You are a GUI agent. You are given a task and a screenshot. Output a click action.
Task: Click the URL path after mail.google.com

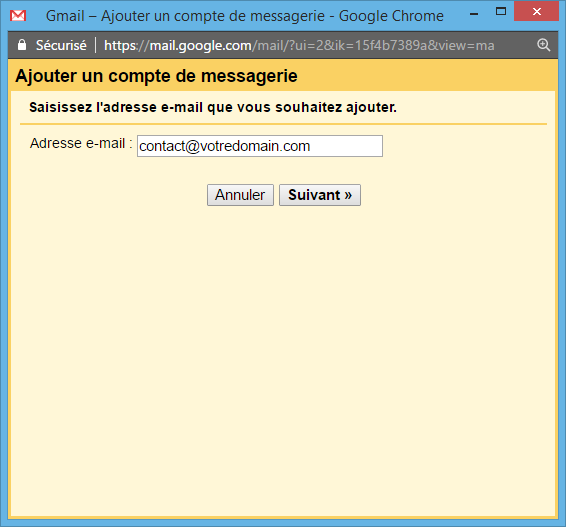click(373, 45)
